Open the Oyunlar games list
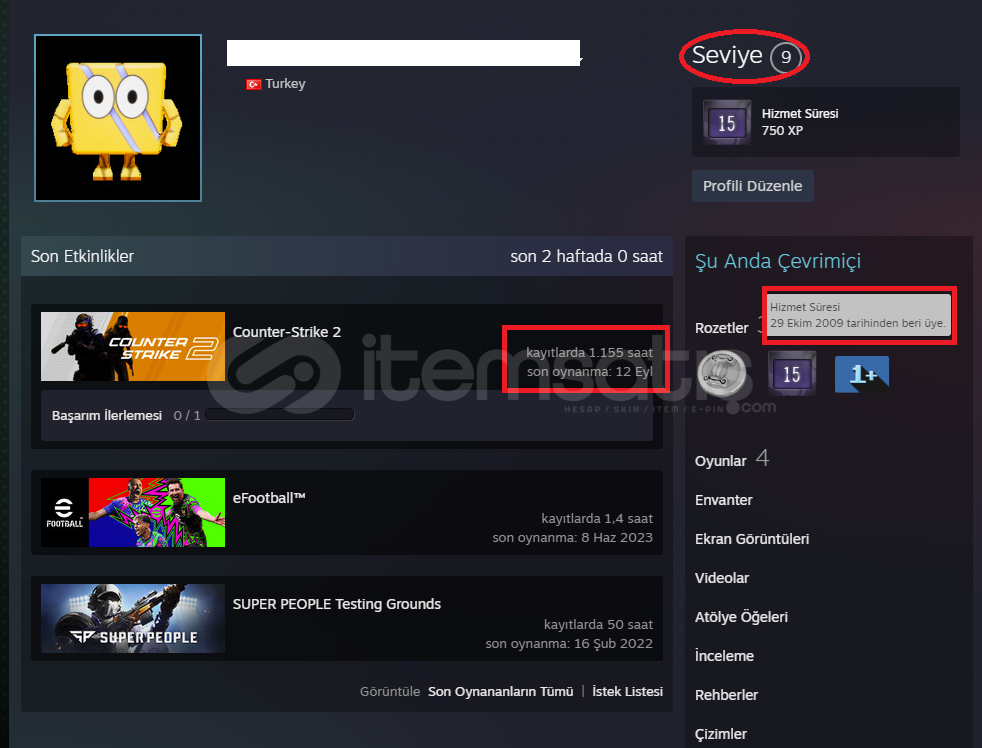This screenshot has width=982, height=748. [721, 461]
